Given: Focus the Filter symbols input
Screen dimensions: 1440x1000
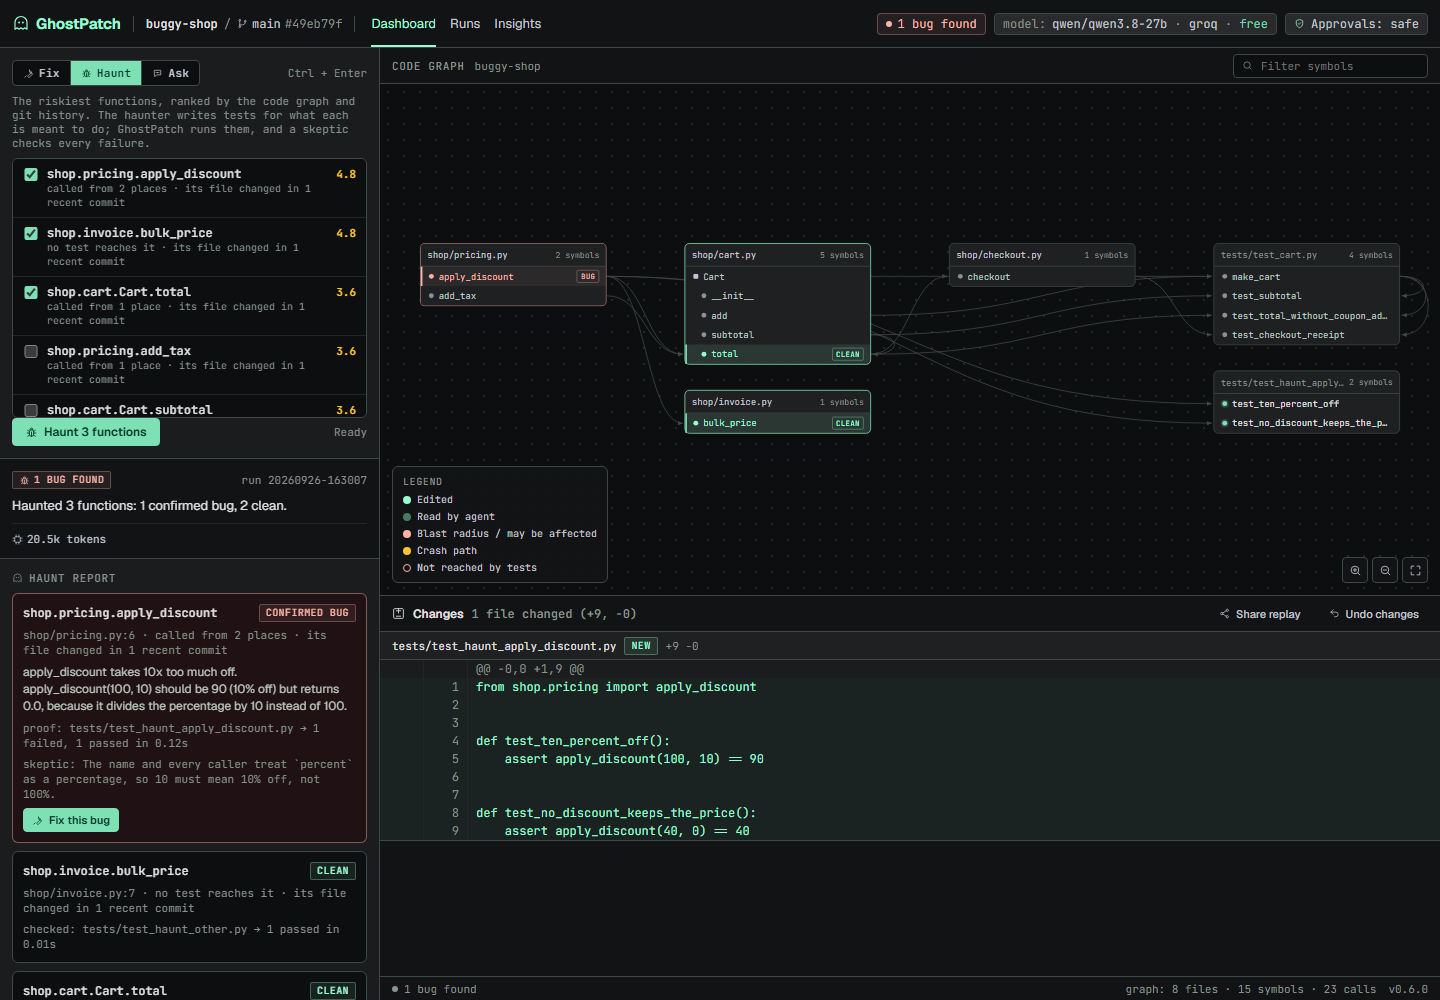Looking at the screenshot, I should [x=1330, y=66].
